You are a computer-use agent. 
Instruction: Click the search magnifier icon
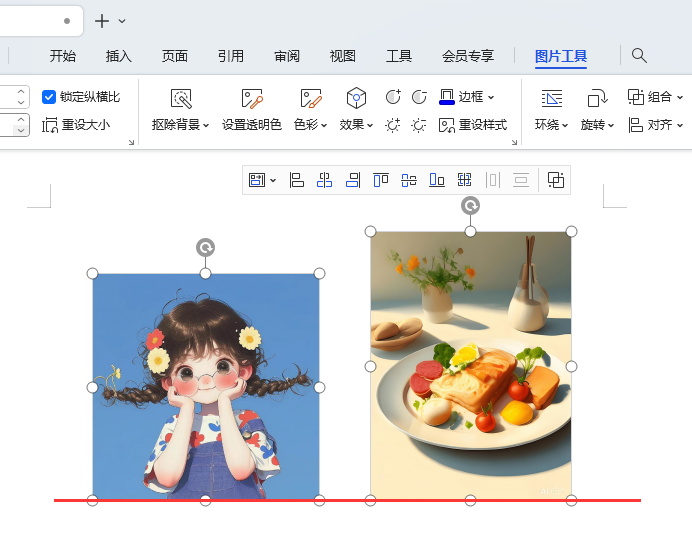639,56
